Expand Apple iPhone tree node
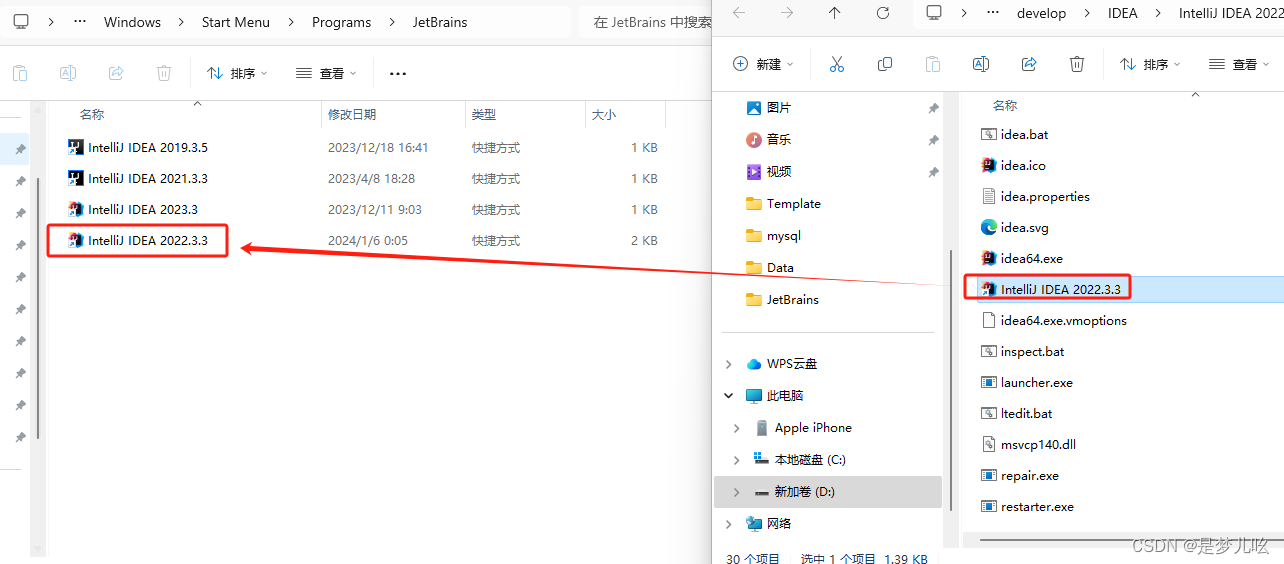This screenshot has height=564, width=1284. click(x=737, y=428)
